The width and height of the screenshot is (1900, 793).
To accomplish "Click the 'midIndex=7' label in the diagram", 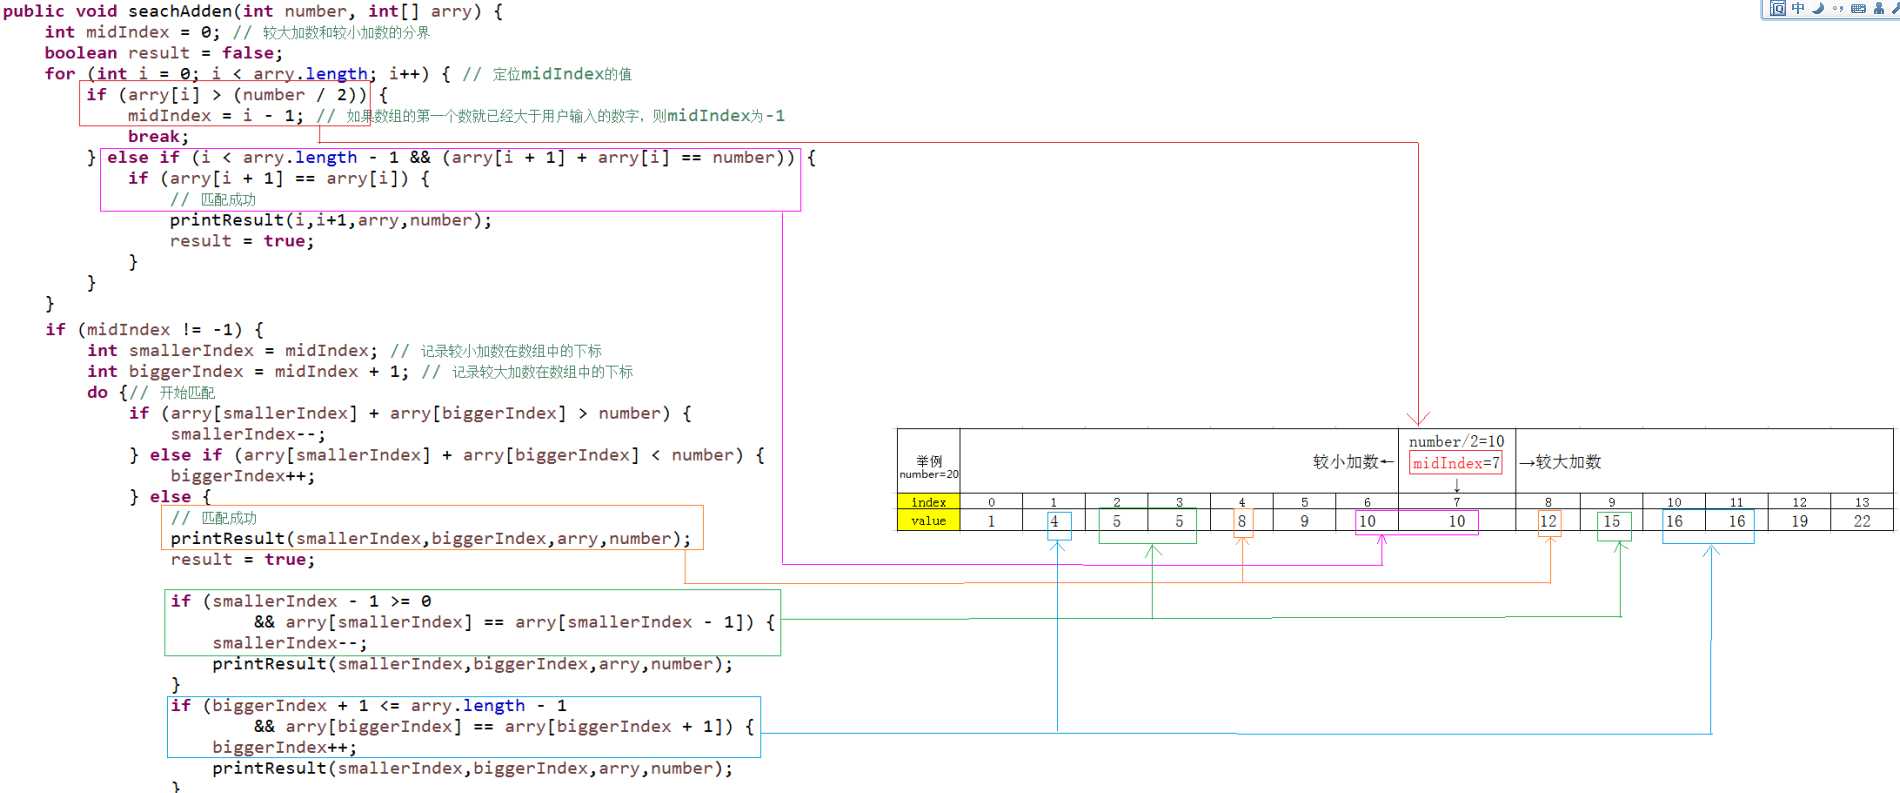I will (x=1456, y=463).
